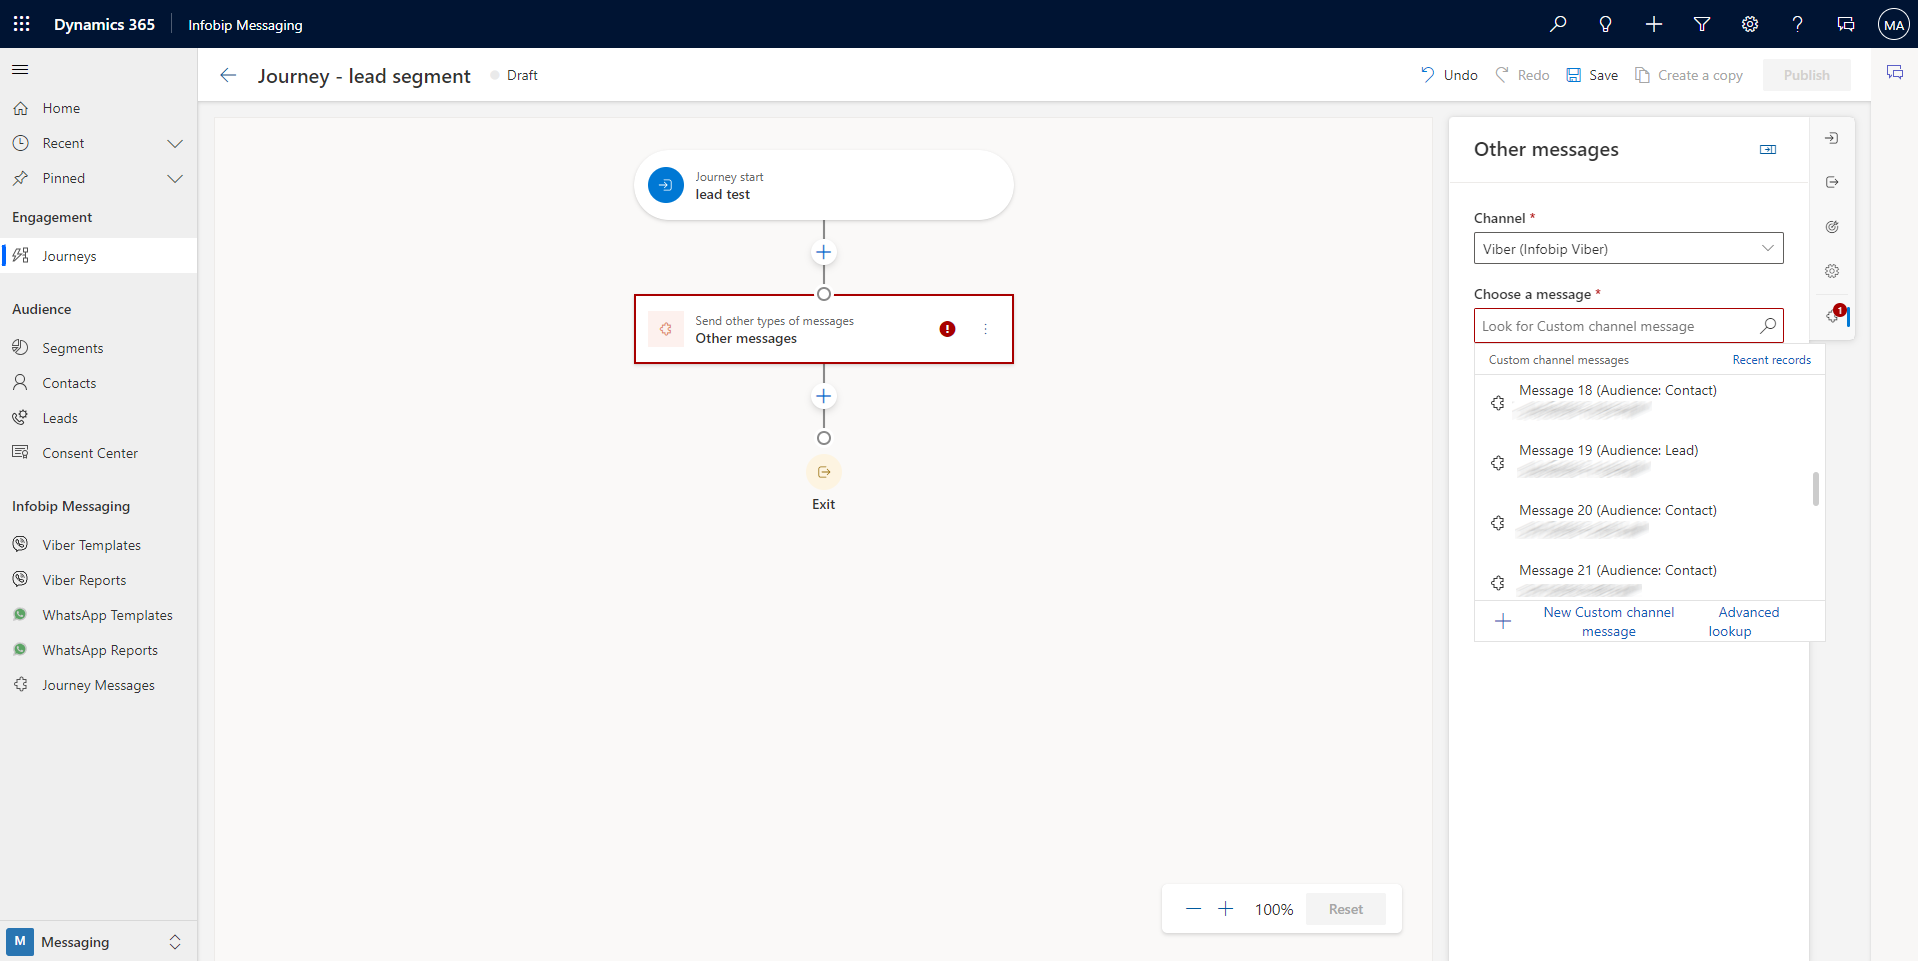This screenshot has width=1918, height=961.
Task: Select the Other messages journey tile
Action: (x=823, y=329)
